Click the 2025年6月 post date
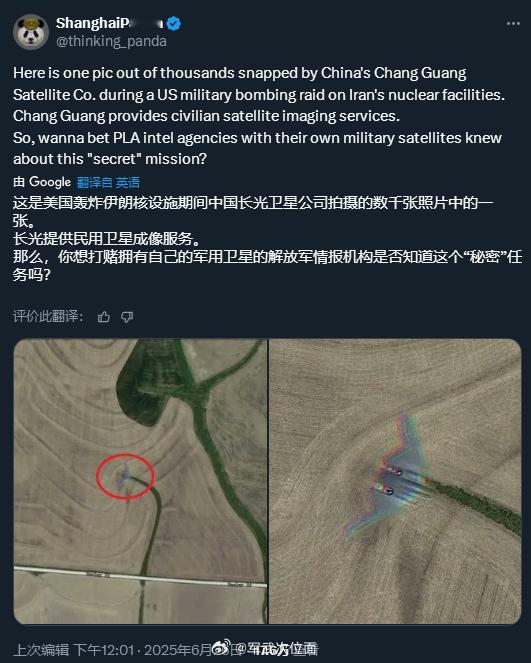The image size is (531, 663). (x=178, y=650)
